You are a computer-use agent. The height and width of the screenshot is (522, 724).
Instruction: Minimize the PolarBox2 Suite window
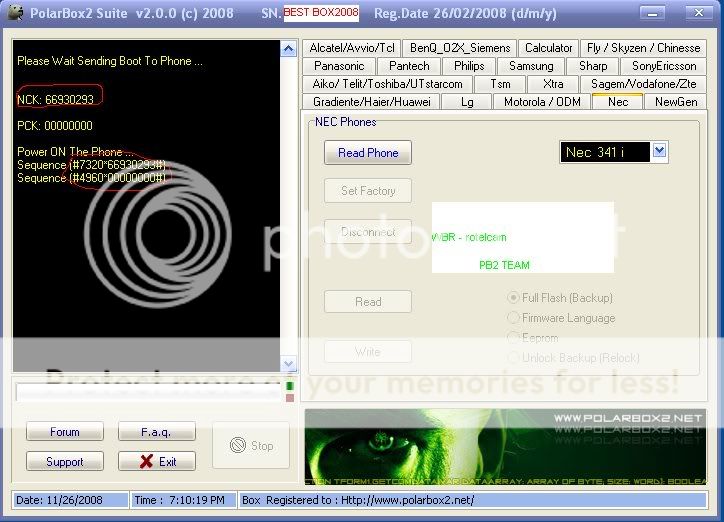[652, 13]
